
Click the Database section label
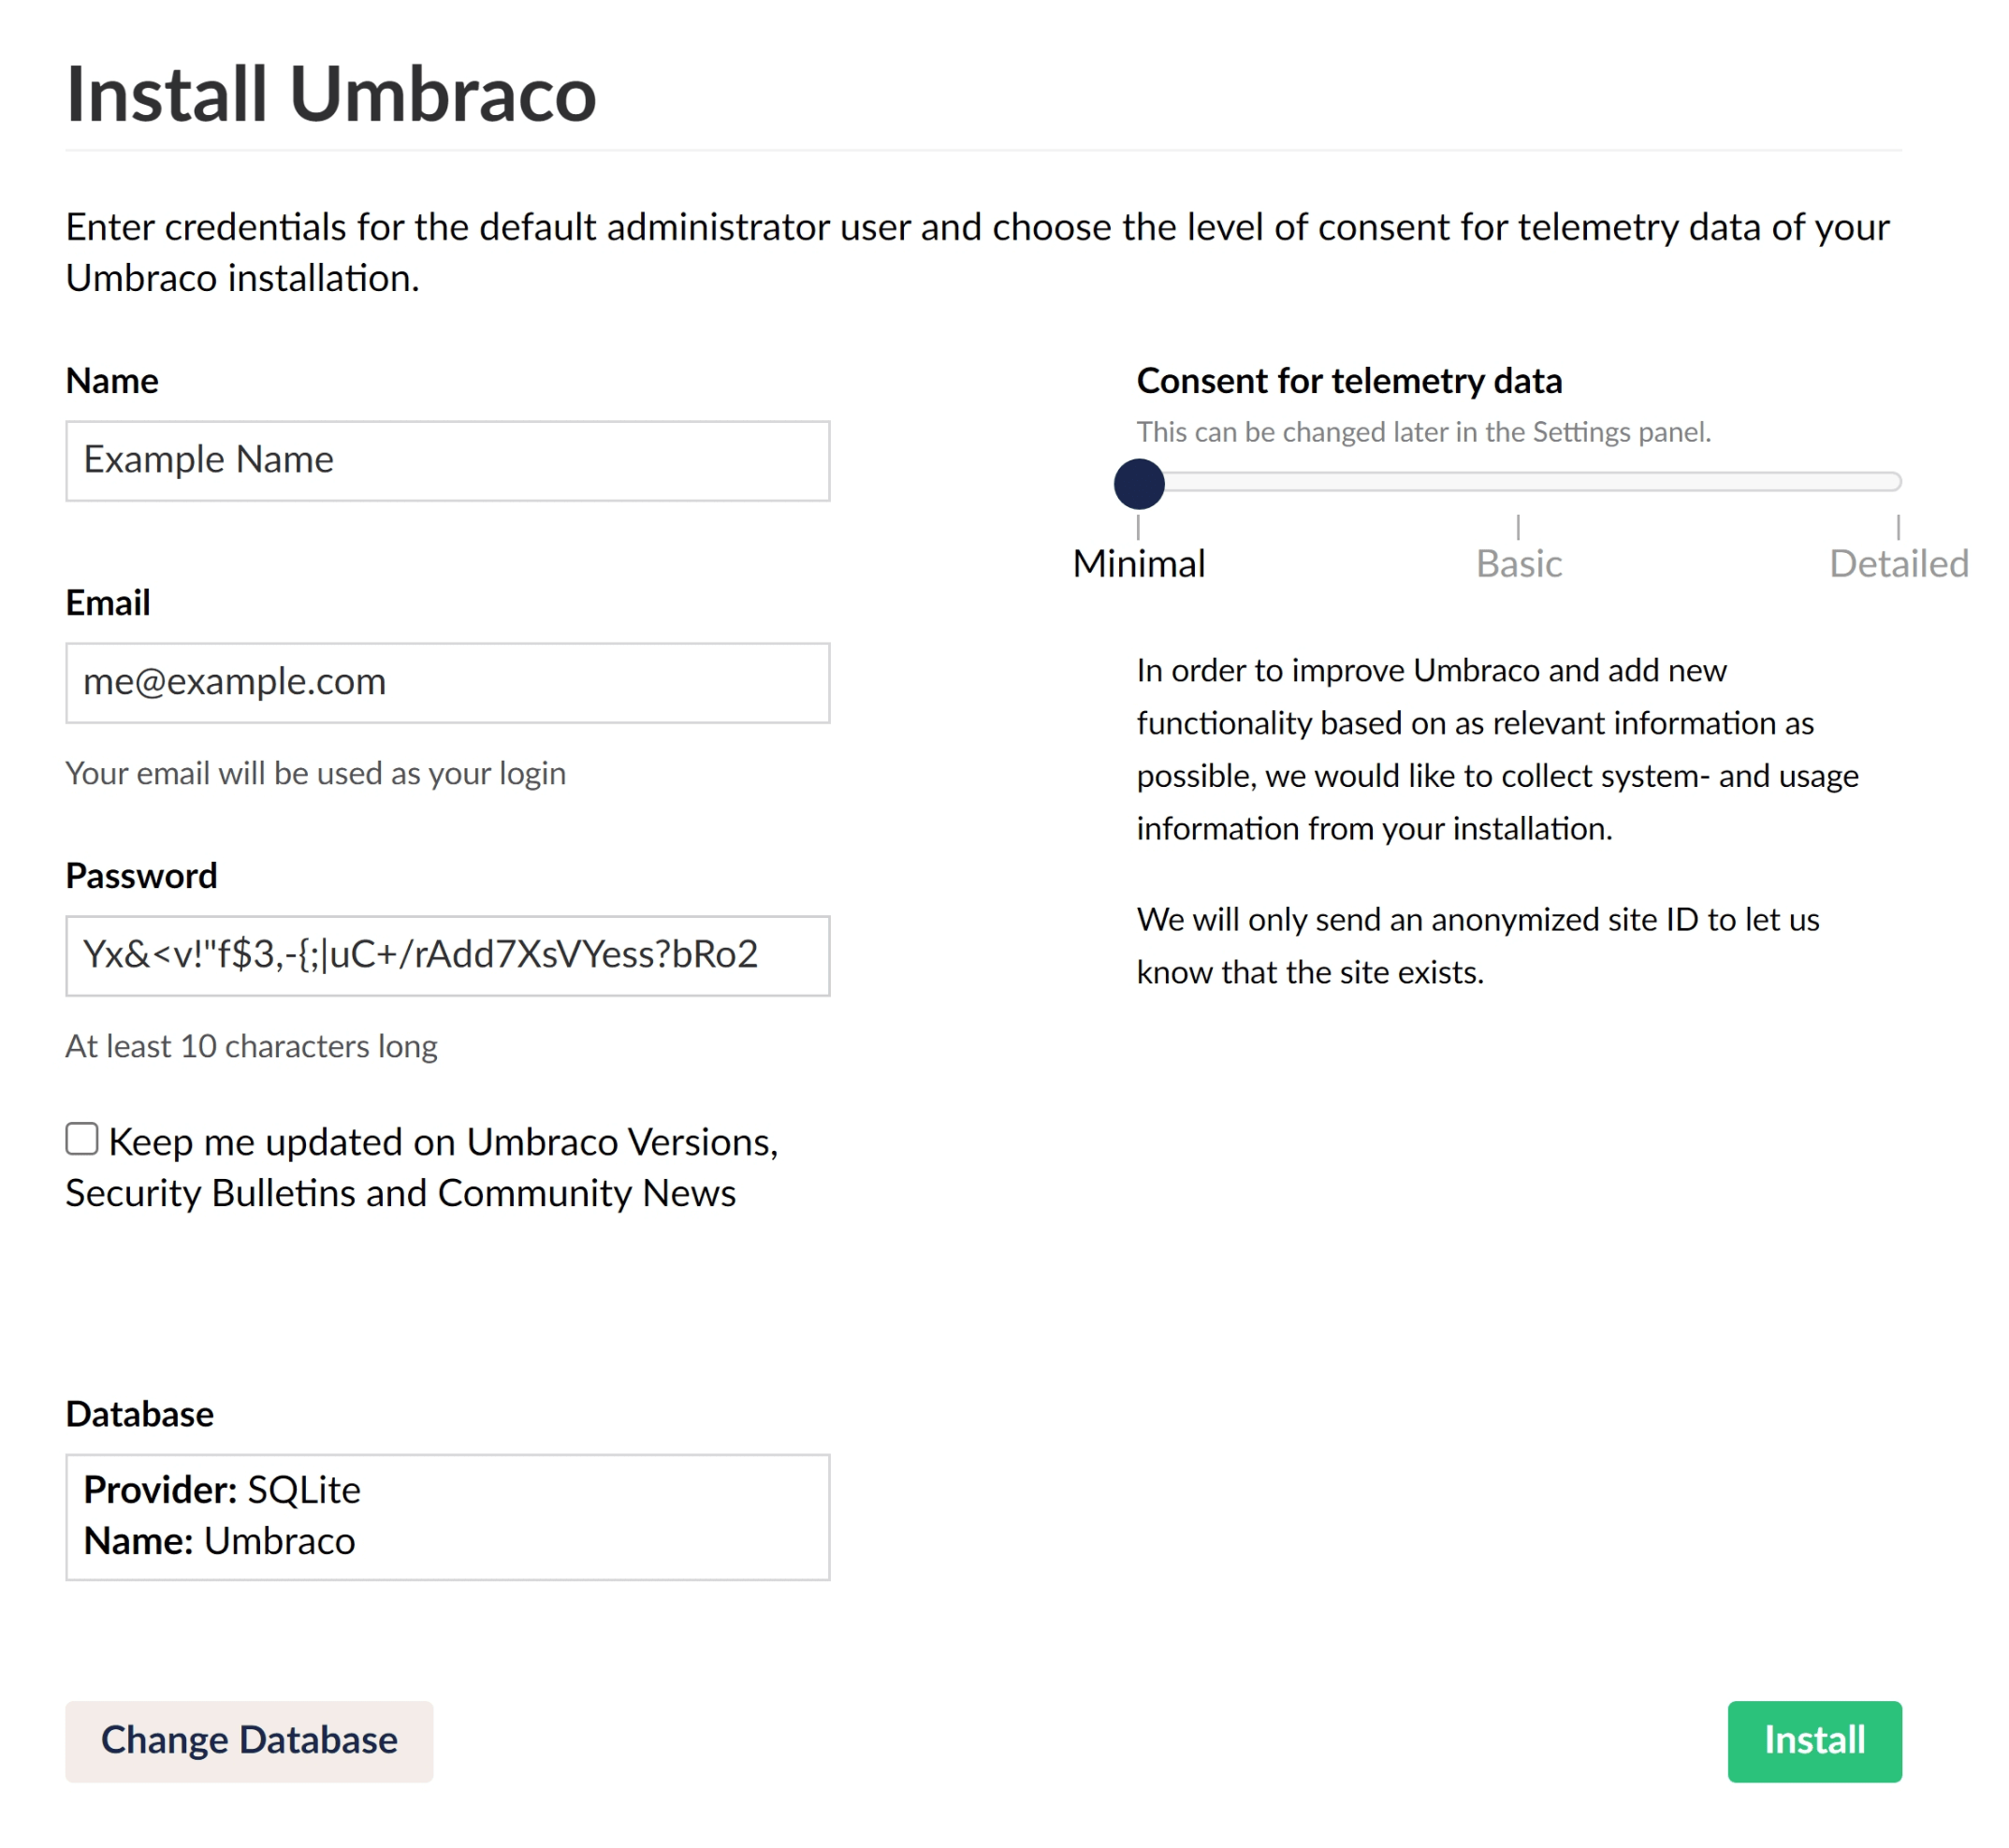click(x=140, y=1414)
